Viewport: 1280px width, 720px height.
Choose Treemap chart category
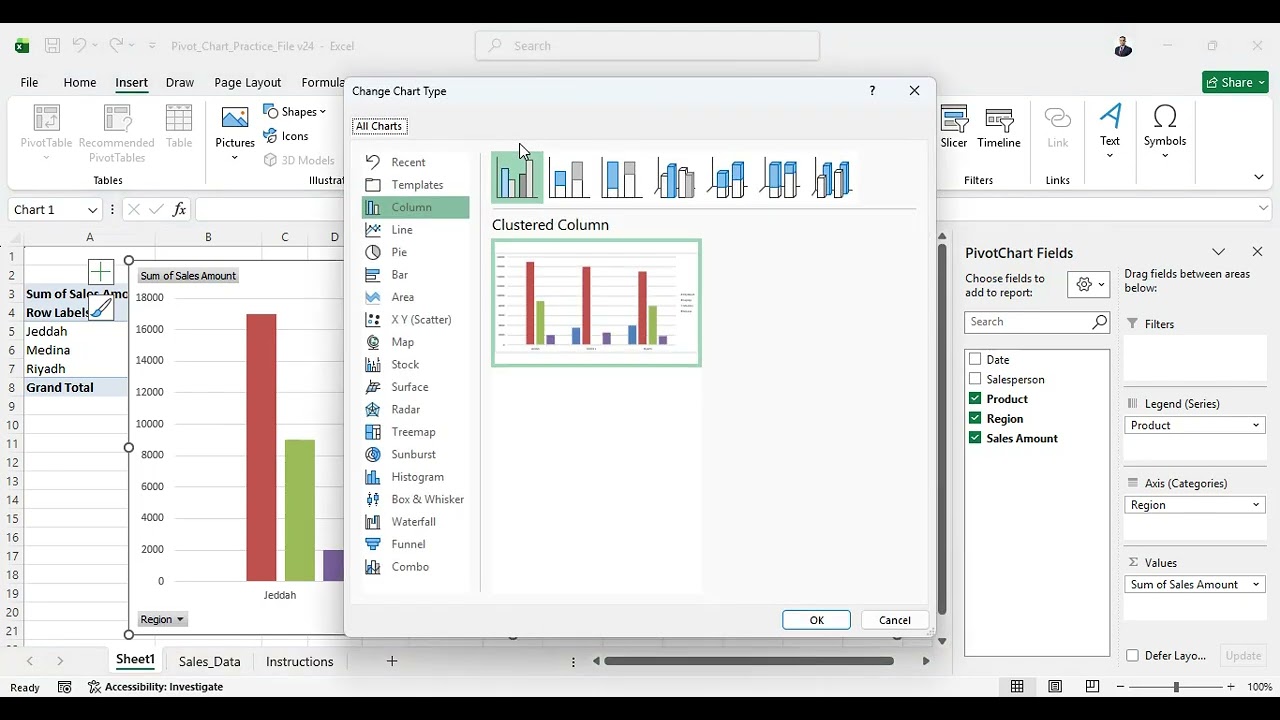click(415, 432)
